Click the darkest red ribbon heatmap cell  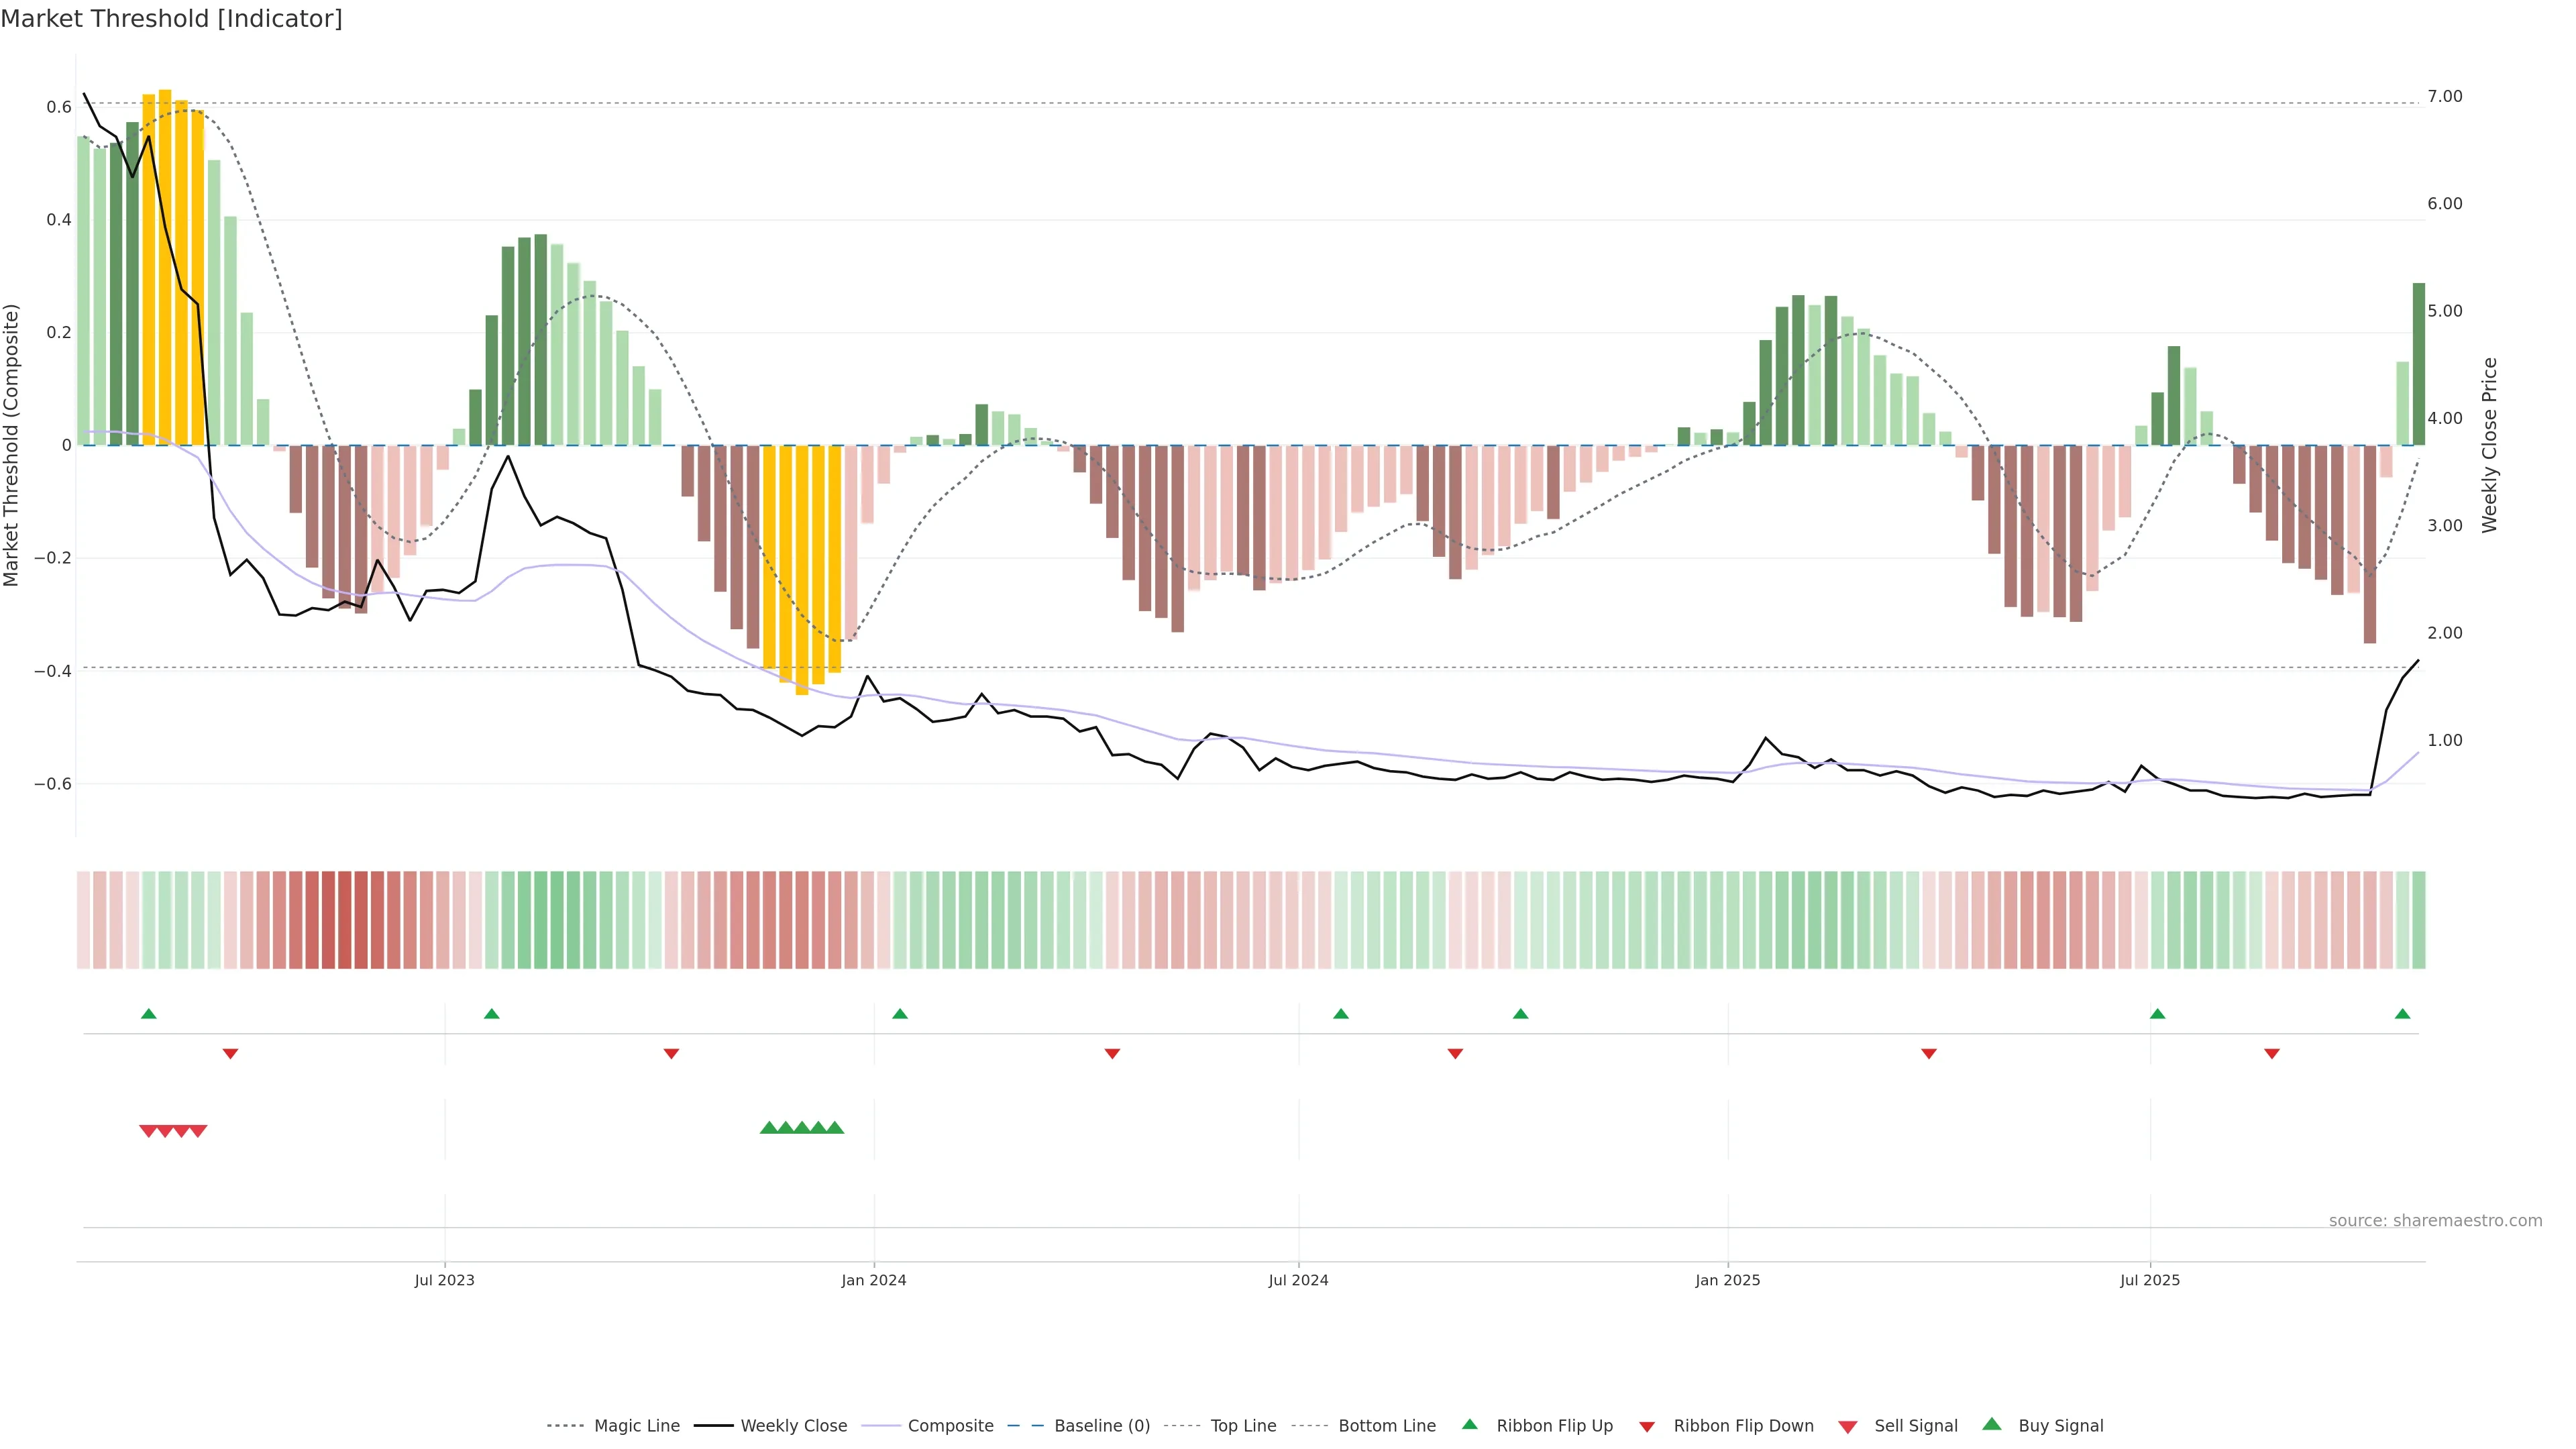(344, 920)
